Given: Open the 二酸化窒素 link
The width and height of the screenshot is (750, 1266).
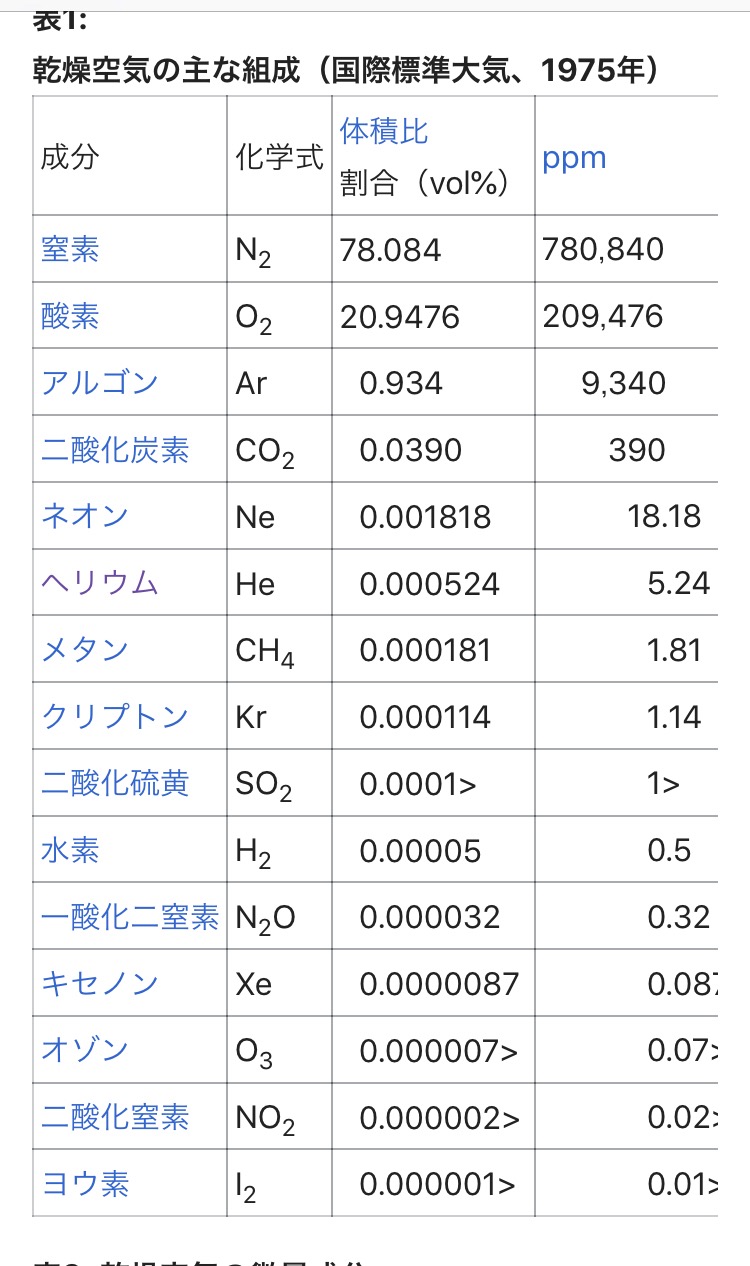Looking at the screenshot, I should coord(115,1117).
